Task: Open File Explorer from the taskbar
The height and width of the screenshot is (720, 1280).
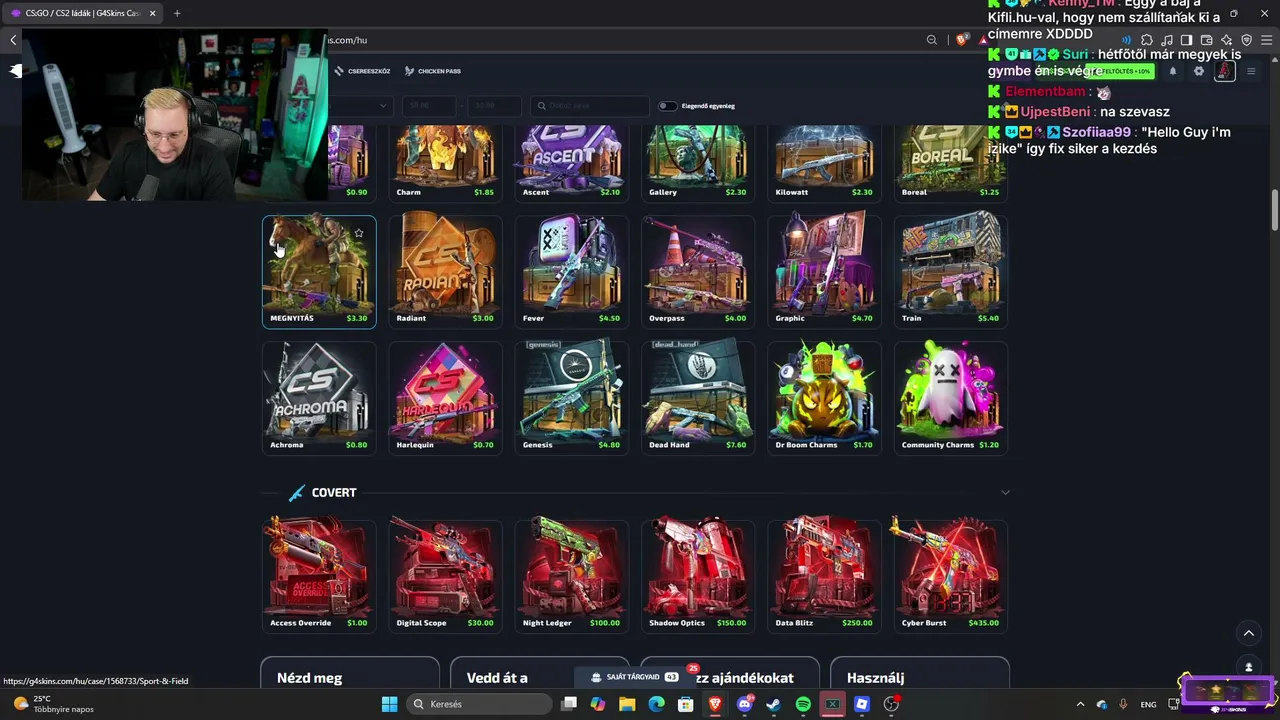Action: click(x=627, y=704)
